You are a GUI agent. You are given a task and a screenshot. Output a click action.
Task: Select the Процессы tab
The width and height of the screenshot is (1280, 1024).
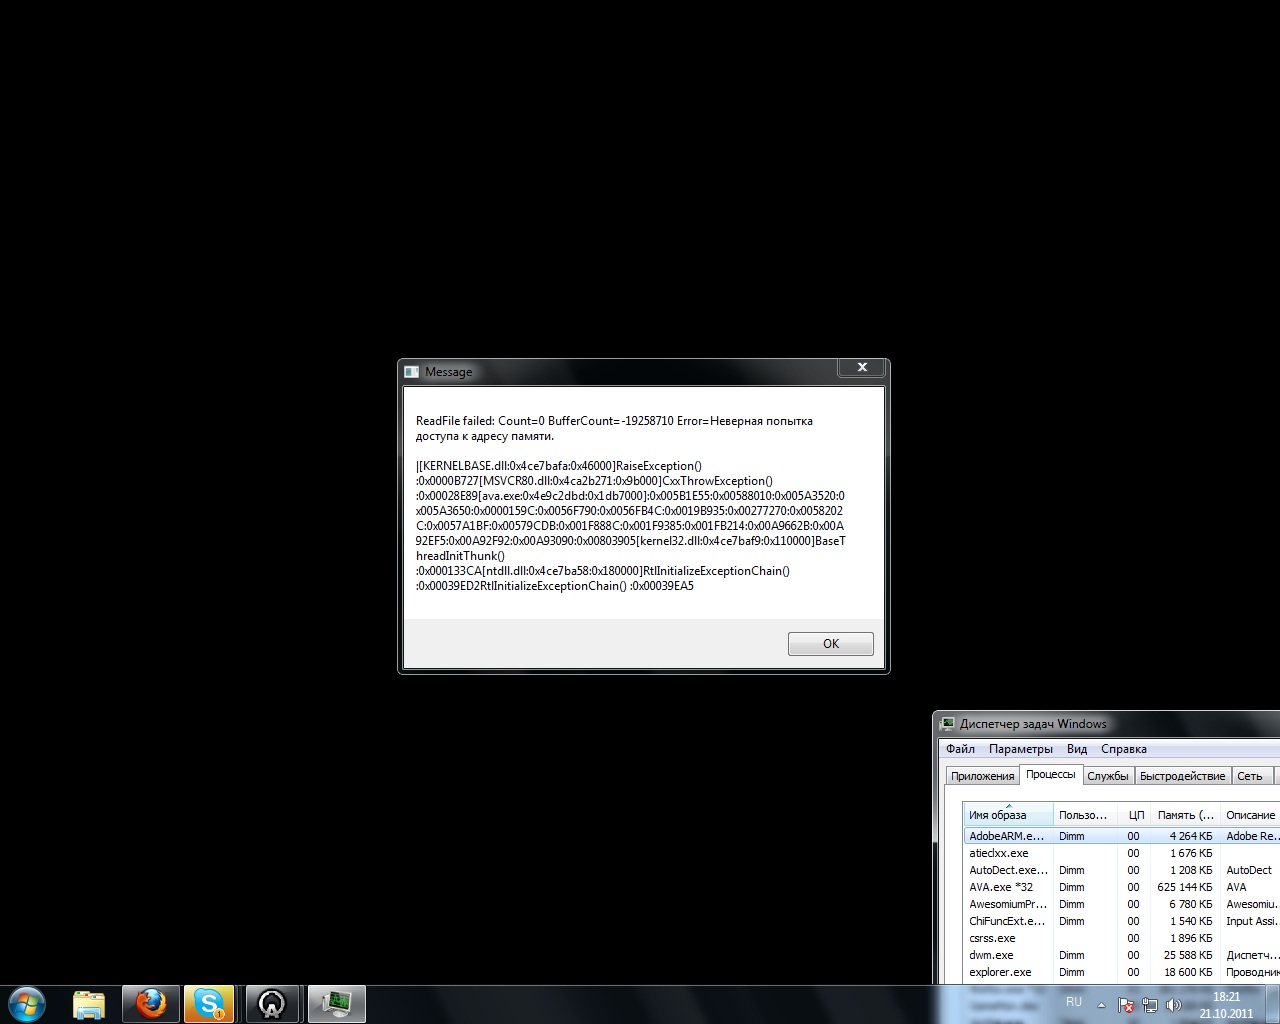pyautogui.click(x=1051, y=774)
